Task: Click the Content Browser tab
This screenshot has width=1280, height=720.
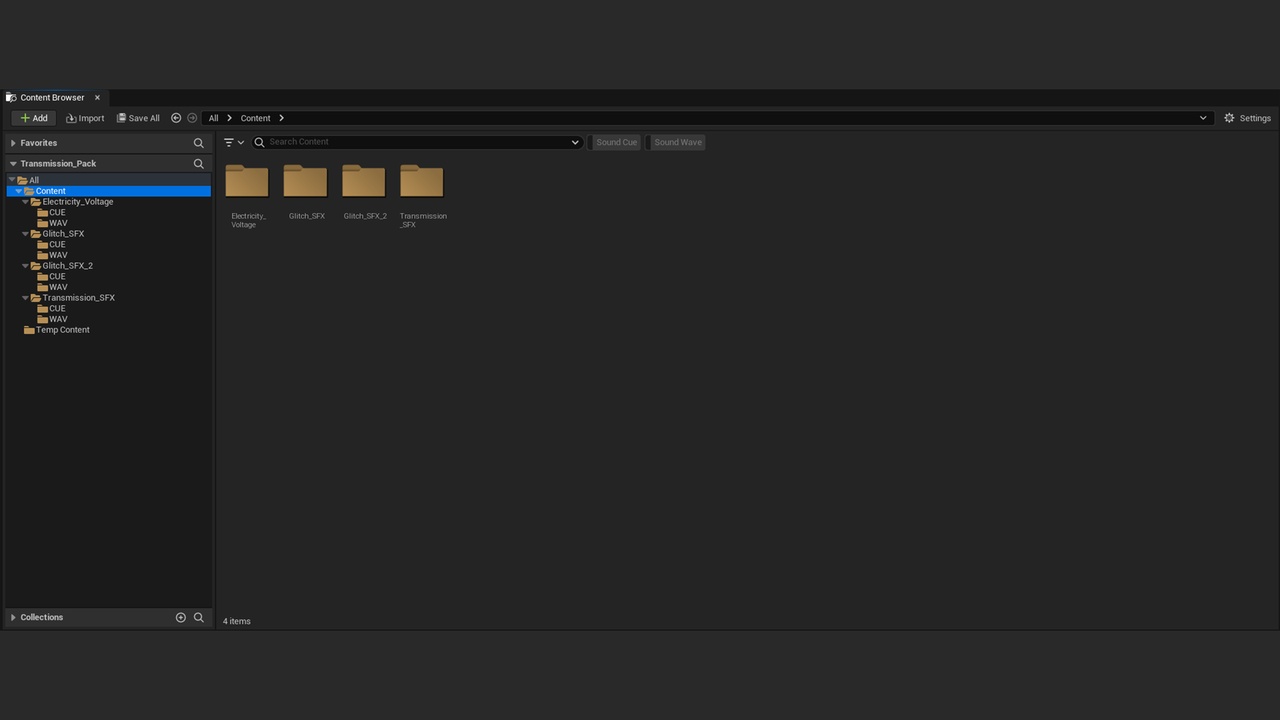Action: 52,98
